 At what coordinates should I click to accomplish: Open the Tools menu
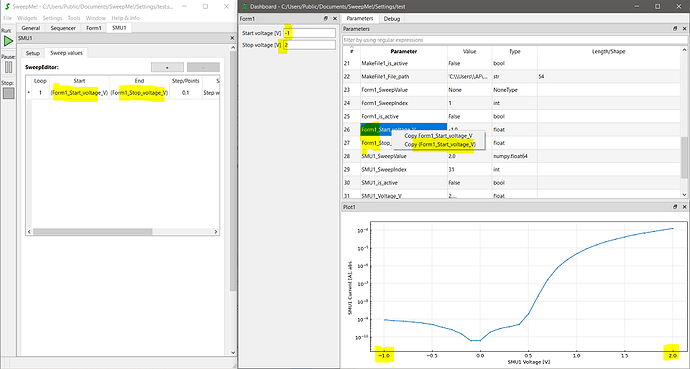click(x=74, y=18)
